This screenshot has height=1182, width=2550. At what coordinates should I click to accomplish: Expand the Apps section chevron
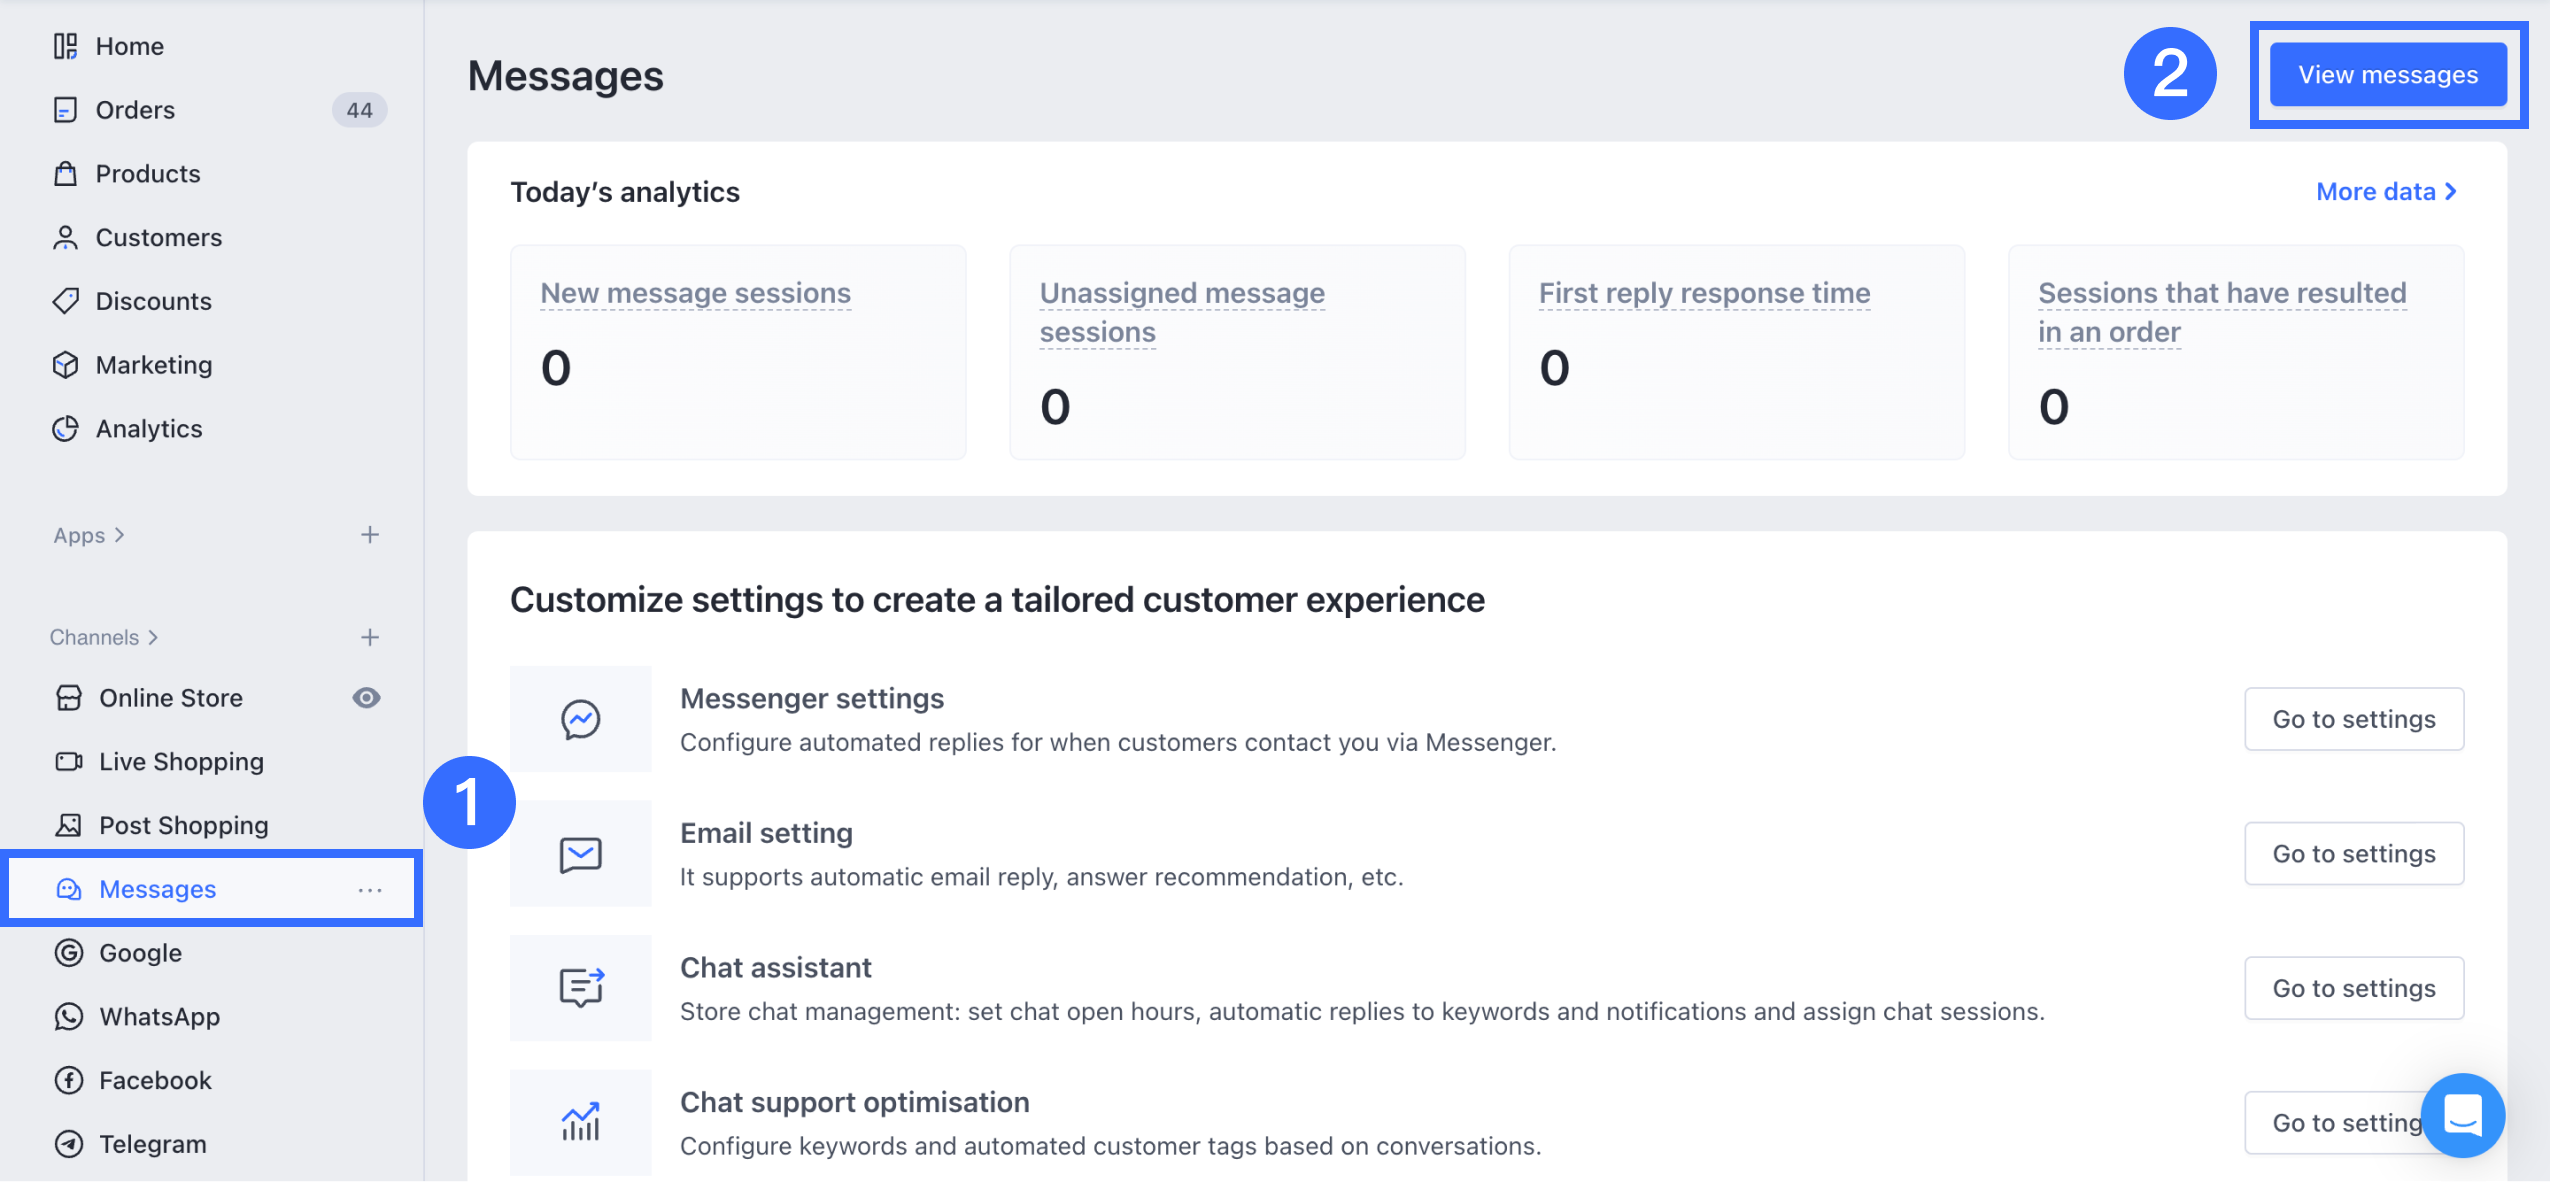[x=120, y=535]
